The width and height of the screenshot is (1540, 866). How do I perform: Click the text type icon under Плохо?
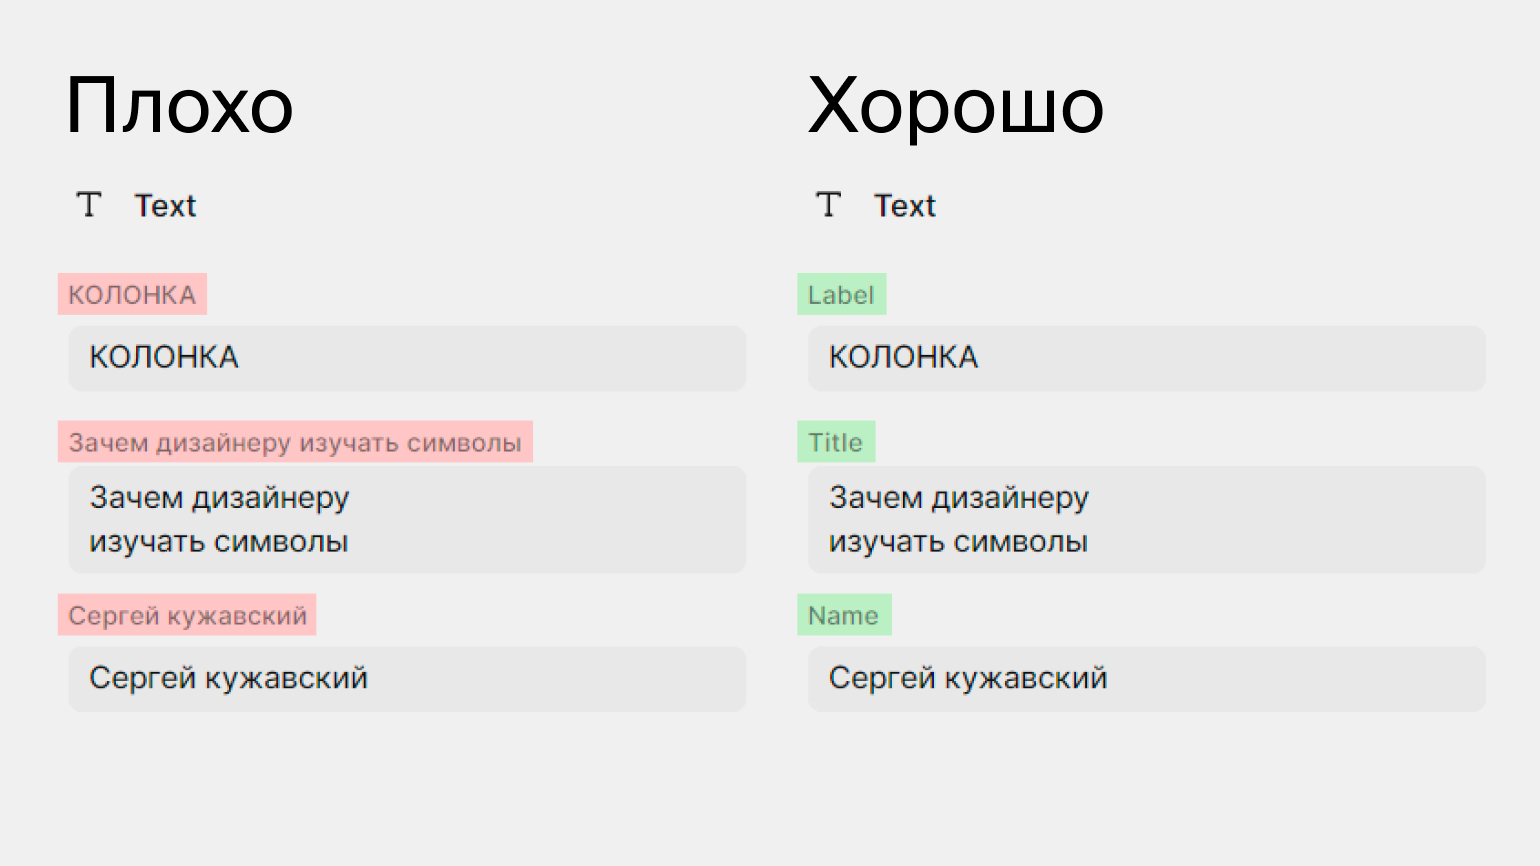89,205
